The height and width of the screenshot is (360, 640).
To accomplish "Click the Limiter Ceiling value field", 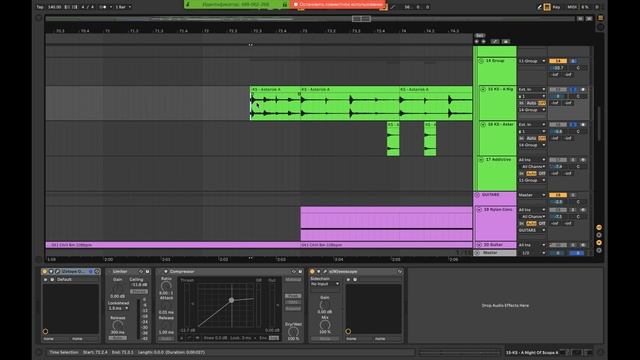I will point(139,285).
